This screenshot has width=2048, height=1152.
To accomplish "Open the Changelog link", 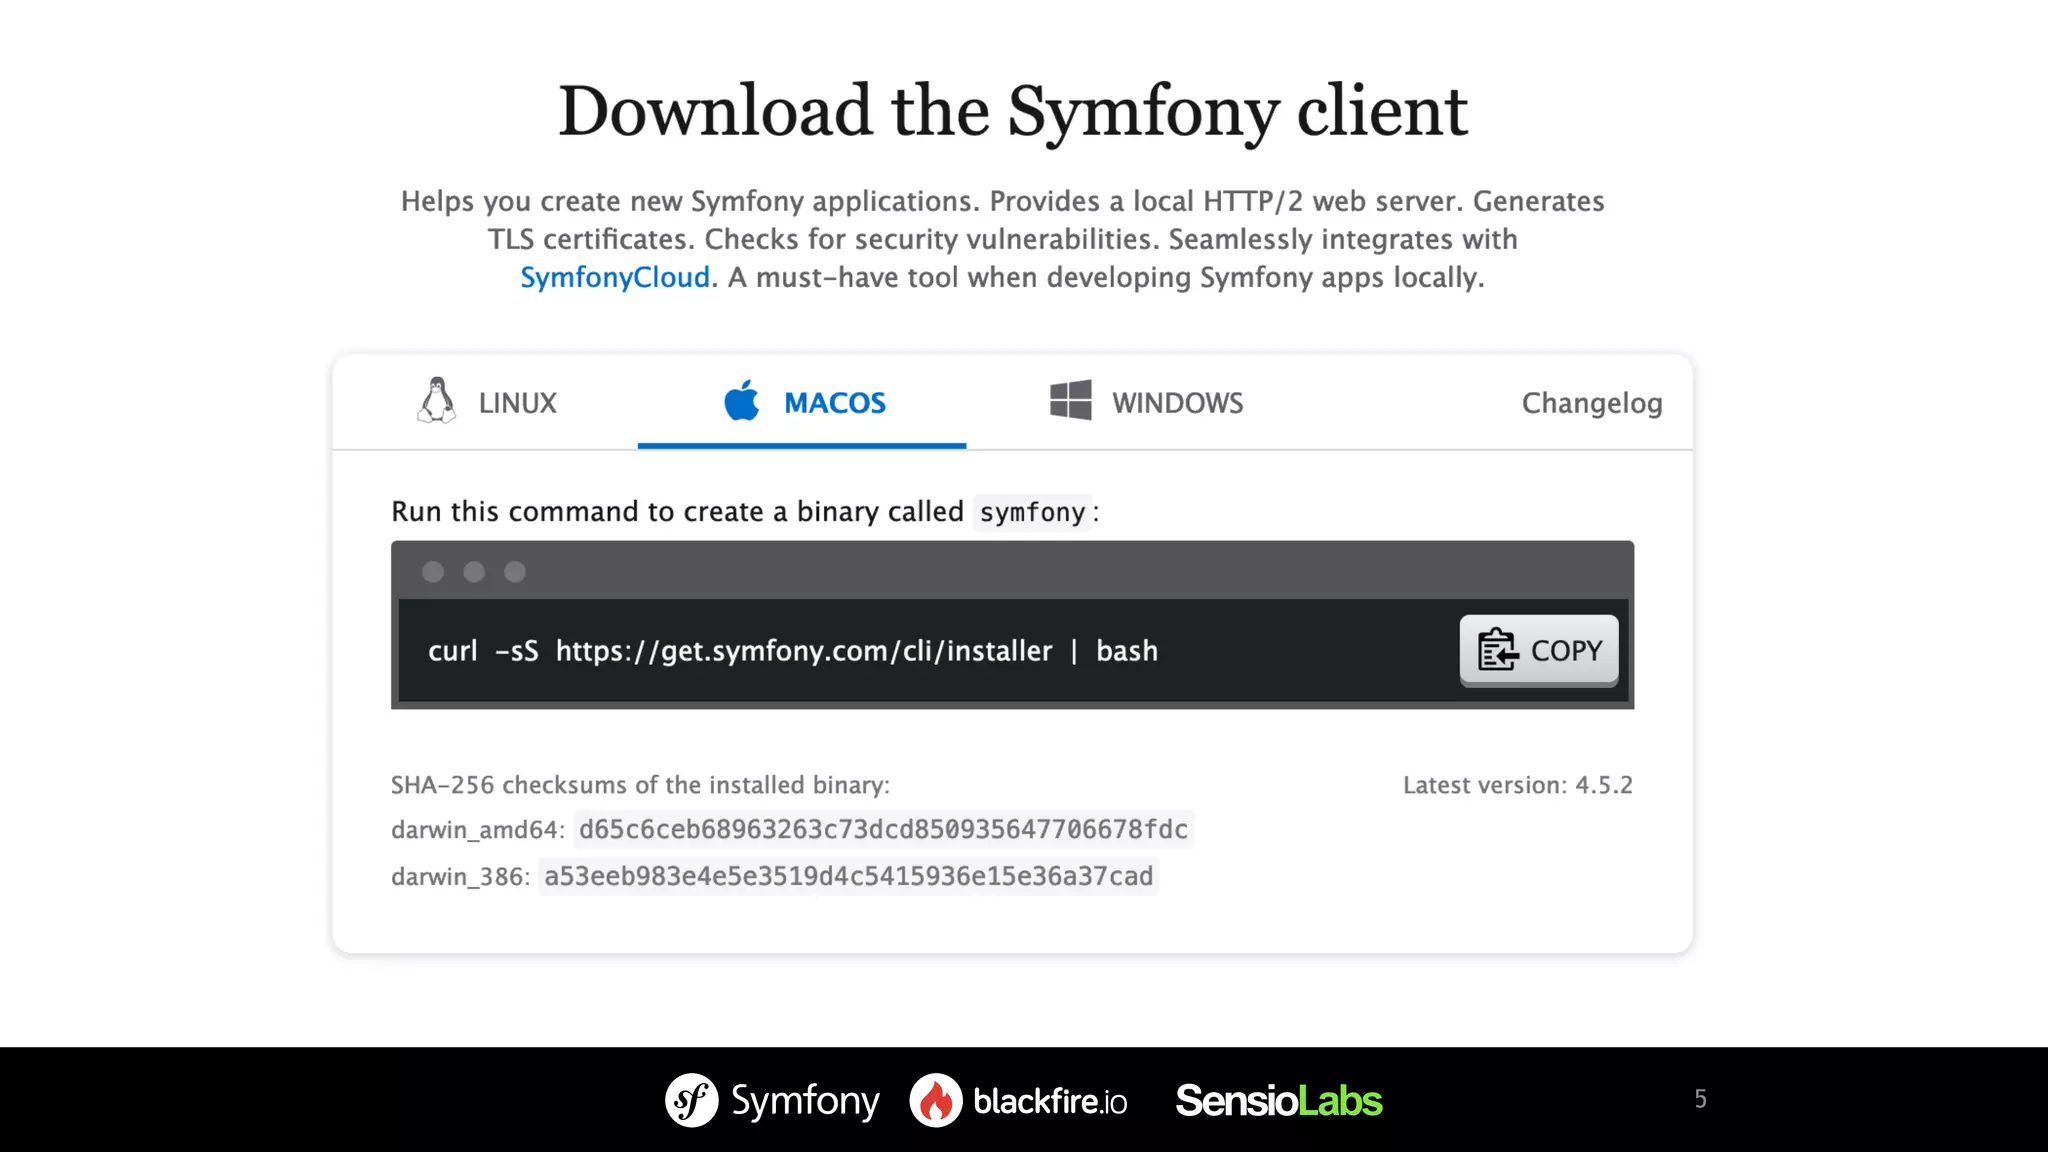I will coord(1591,403).
